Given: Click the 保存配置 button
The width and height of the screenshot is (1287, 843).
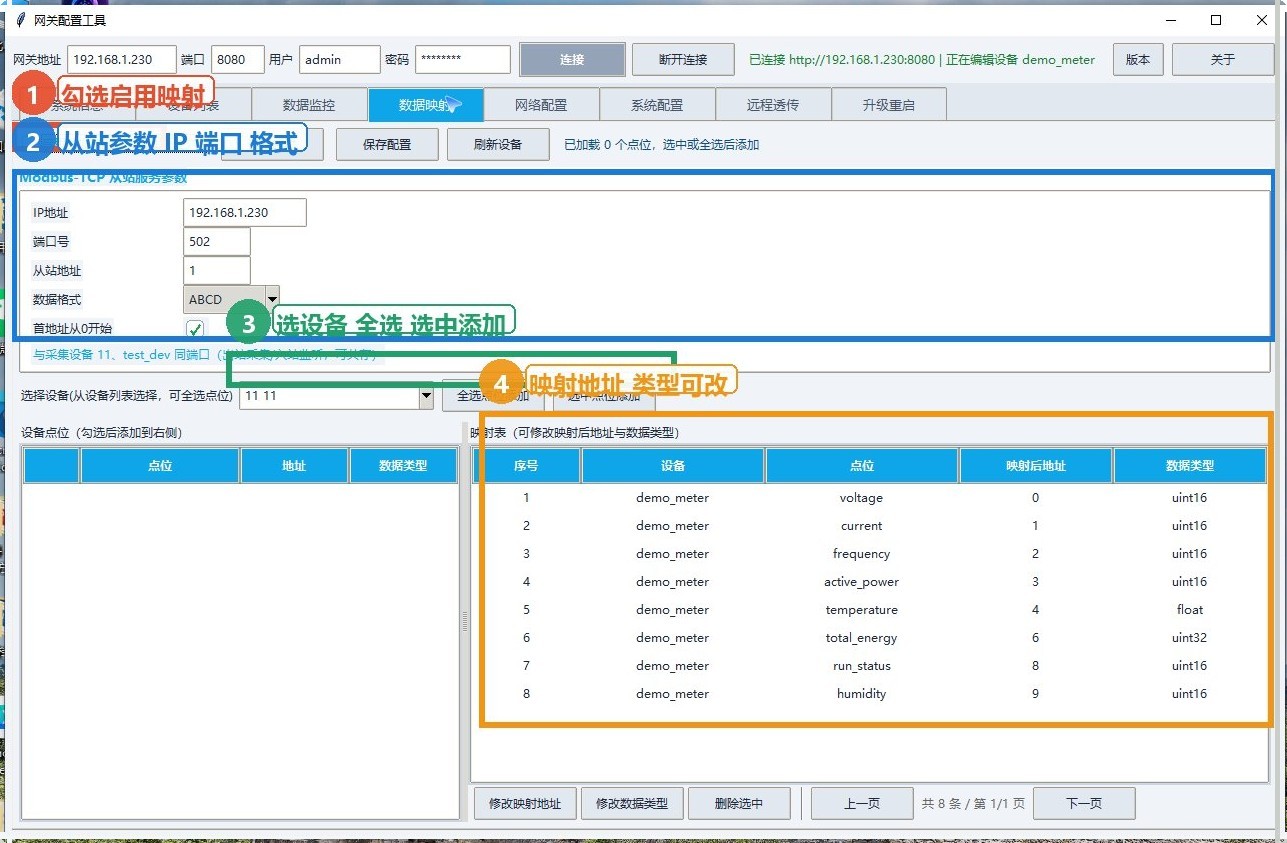Looking at the screenshot, I should click(387, 144).
